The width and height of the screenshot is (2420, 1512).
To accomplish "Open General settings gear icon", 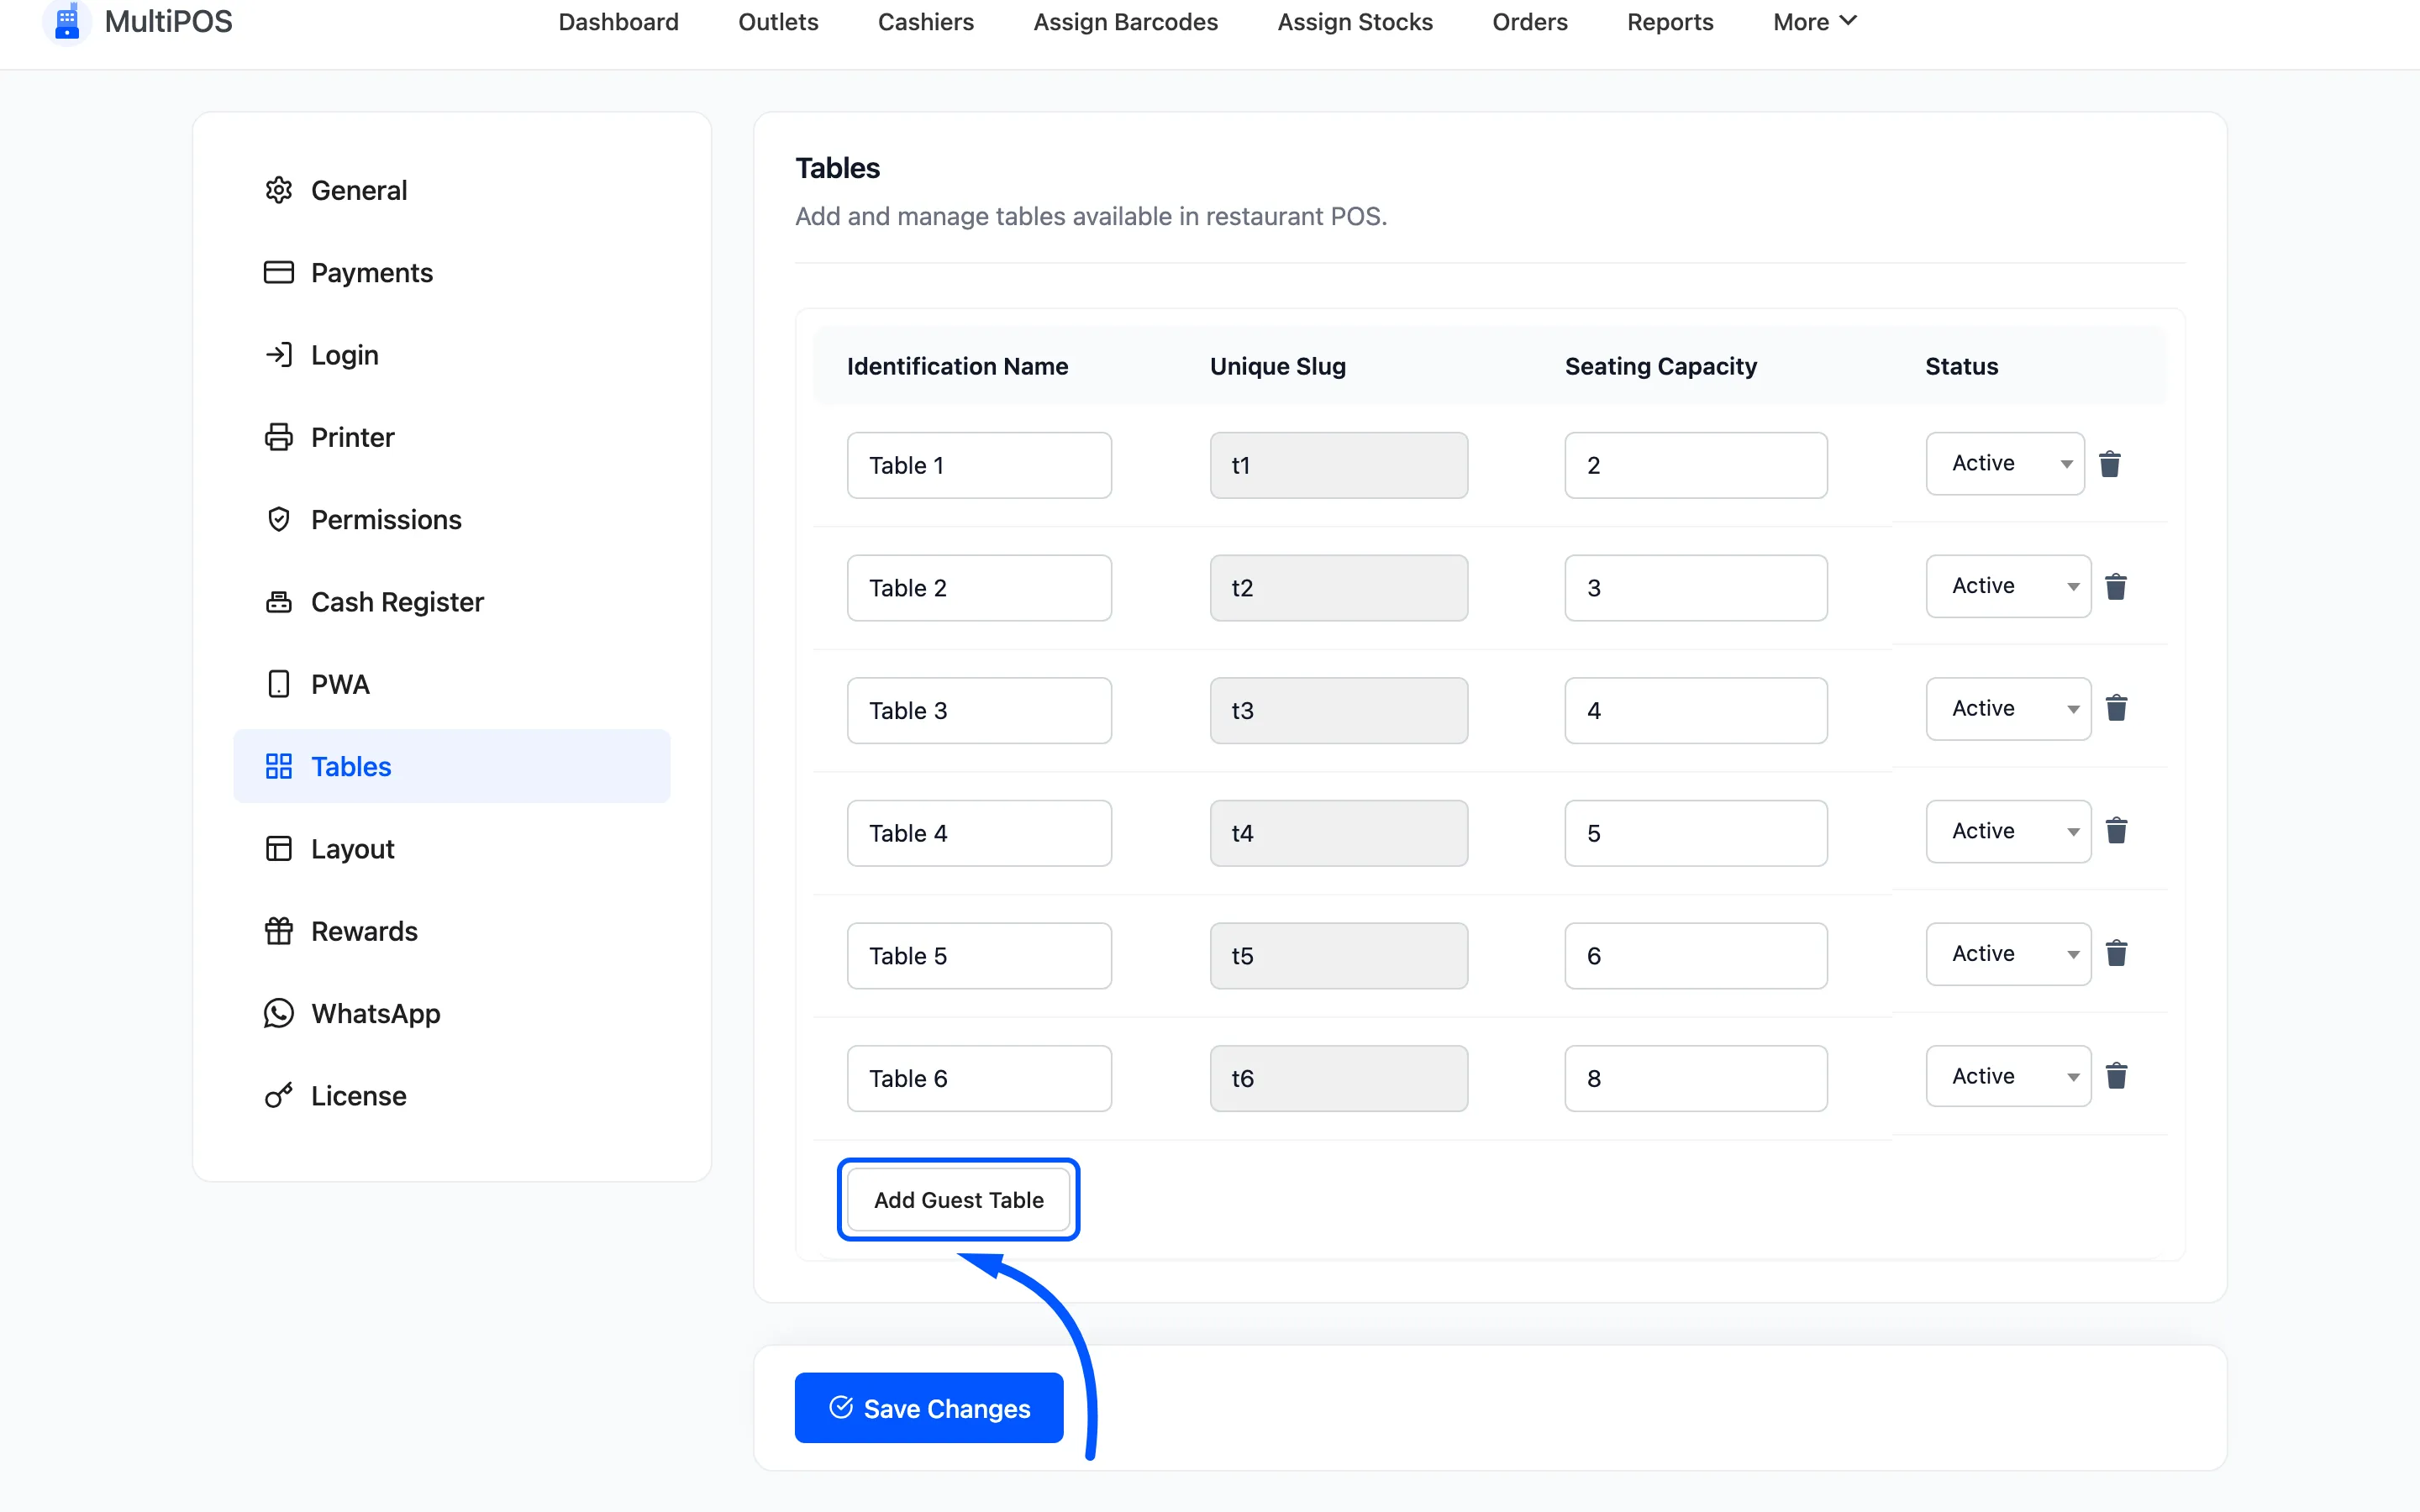I will point(279,190).
